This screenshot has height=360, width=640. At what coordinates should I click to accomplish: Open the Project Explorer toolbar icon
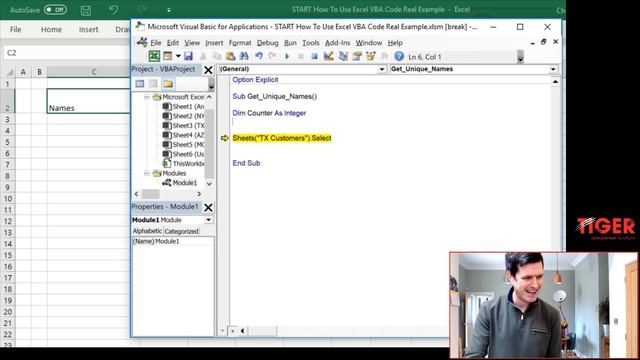[343, 56]
